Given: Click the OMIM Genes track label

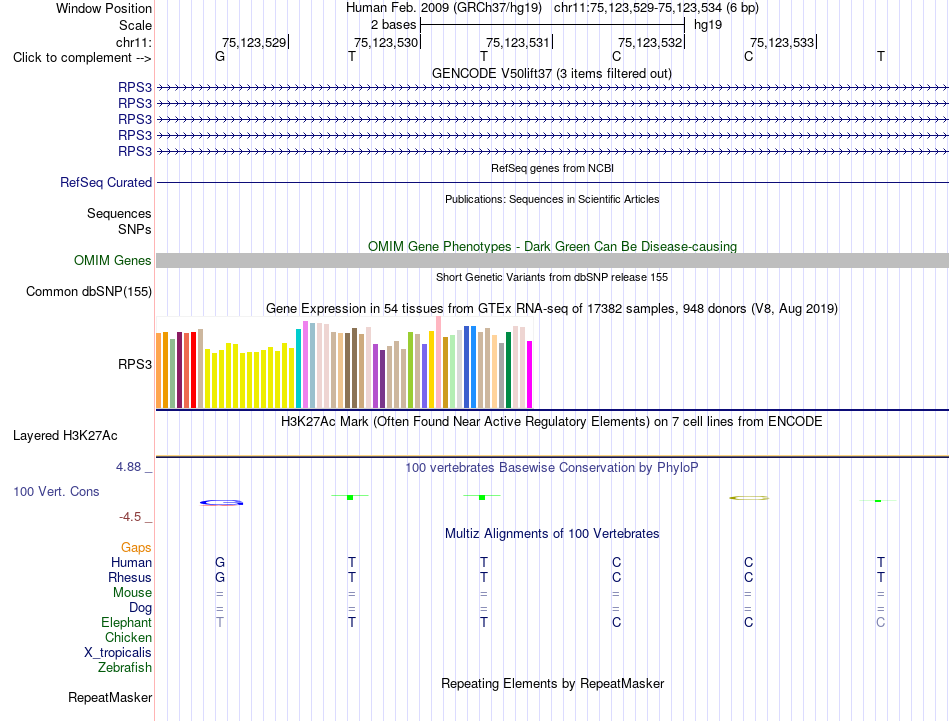Looking at the screenshot, I should (x=112, y=261).
